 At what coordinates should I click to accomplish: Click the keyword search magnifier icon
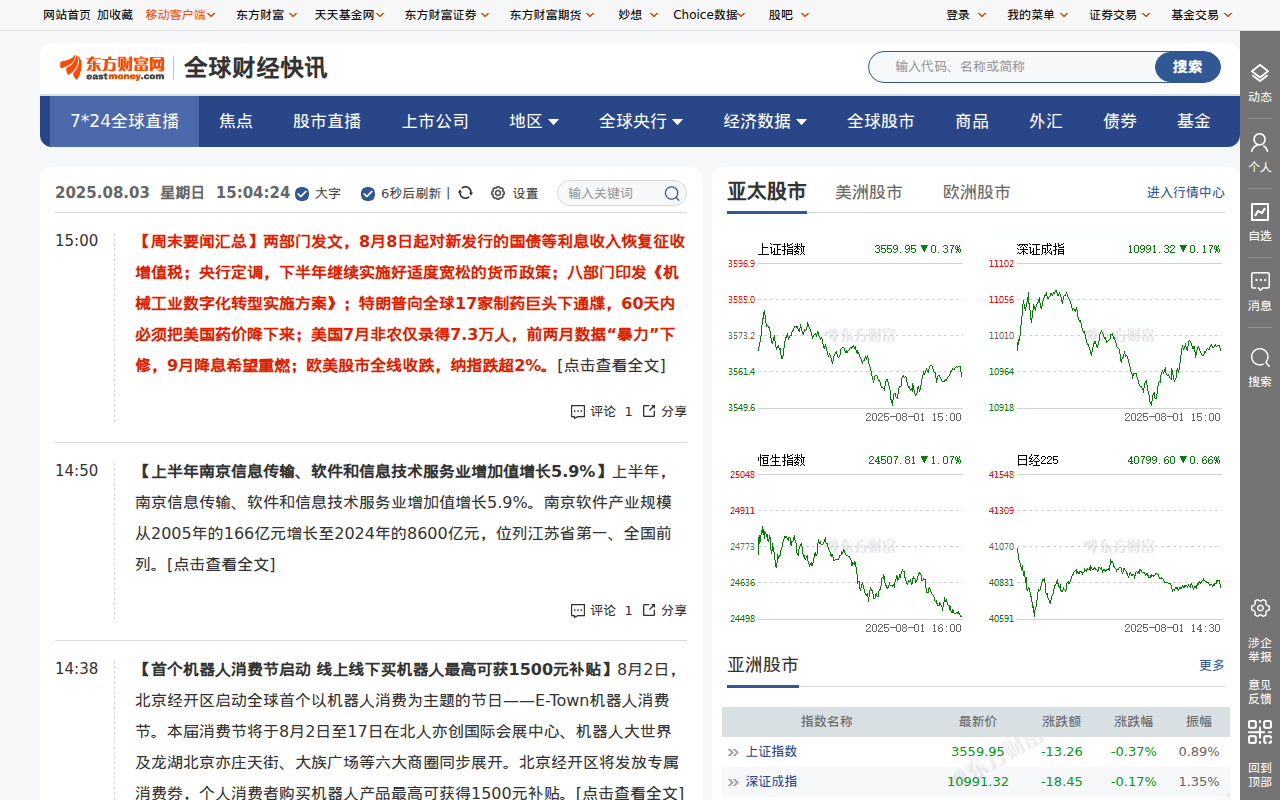coord(672,193)
